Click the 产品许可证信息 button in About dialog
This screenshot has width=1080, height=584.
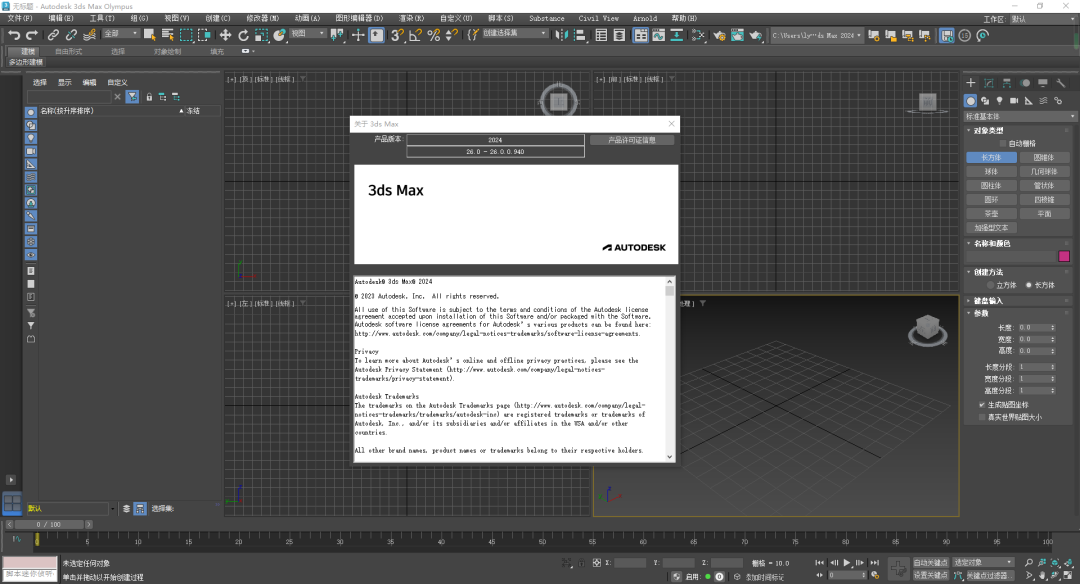(x=632, y=140)
